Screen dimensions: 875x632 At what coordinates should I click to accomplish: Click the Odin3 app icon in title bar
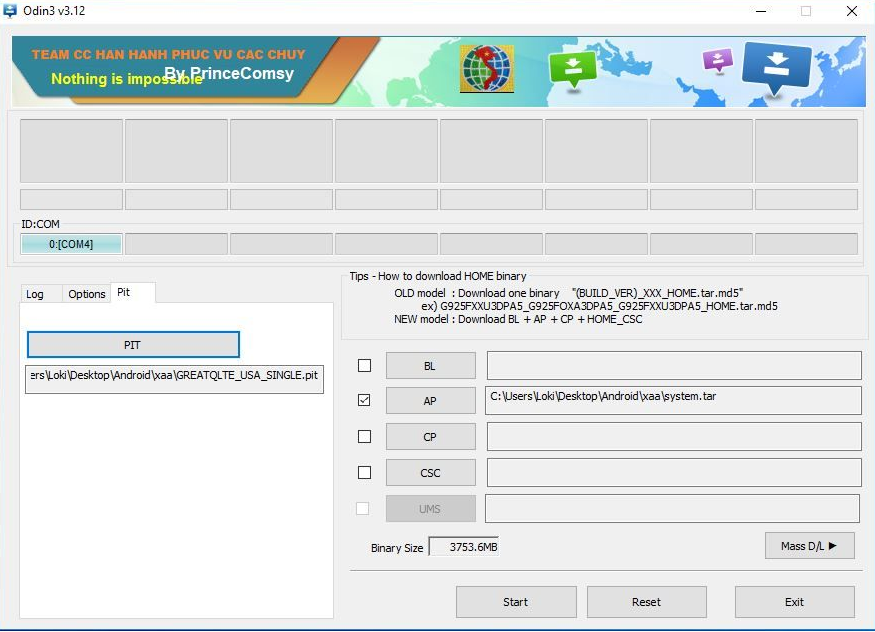tap(10, 11)
